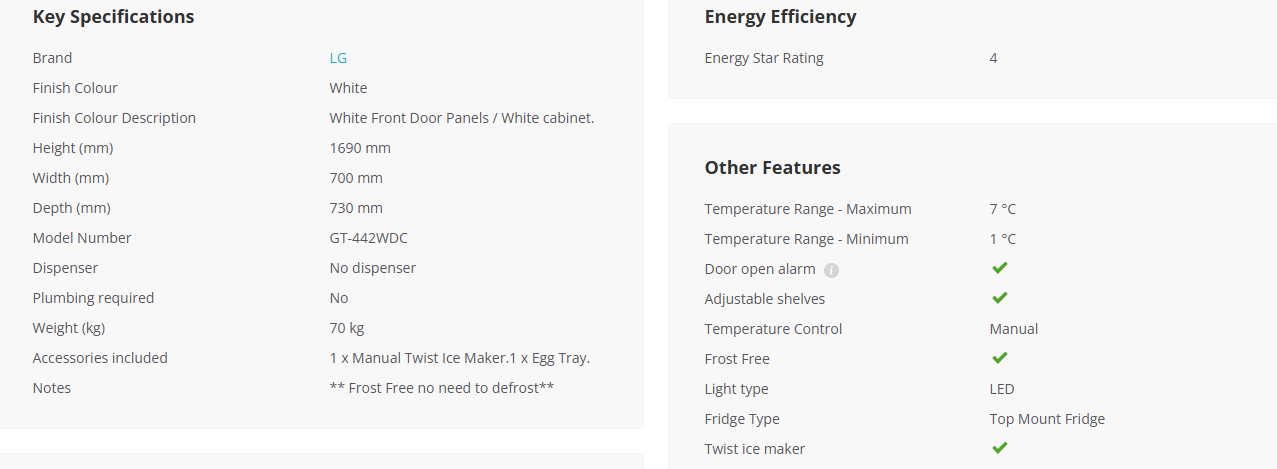This screenshot has width=1277, height=469.
Task: Click the Energy Star Rating value 4
Action: click(x=993, y=58)
